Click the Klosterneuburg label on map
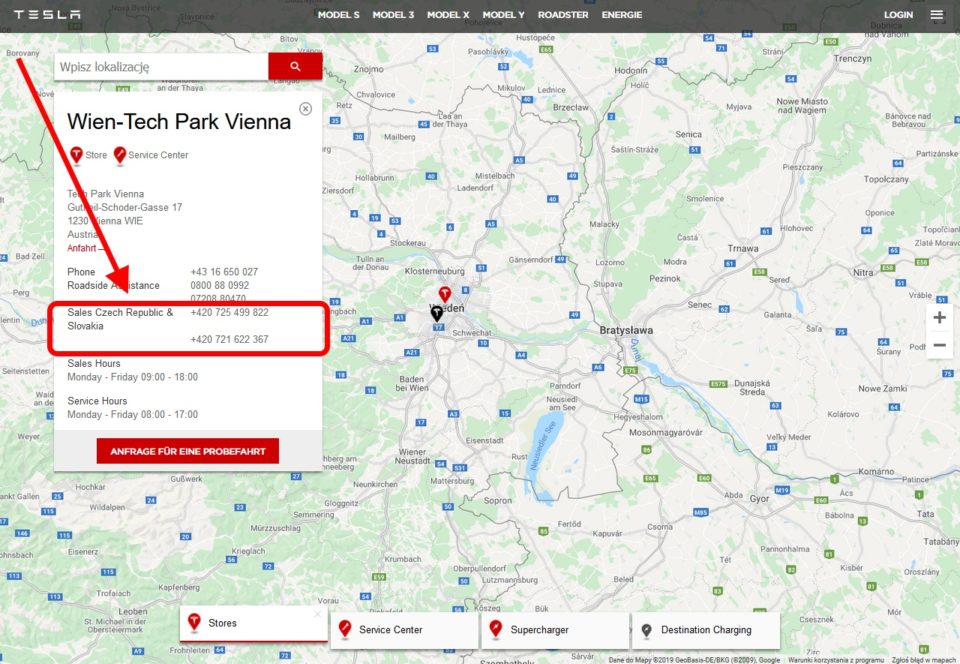Viewport: 960px width, 664px height. [x=435, y=270]
